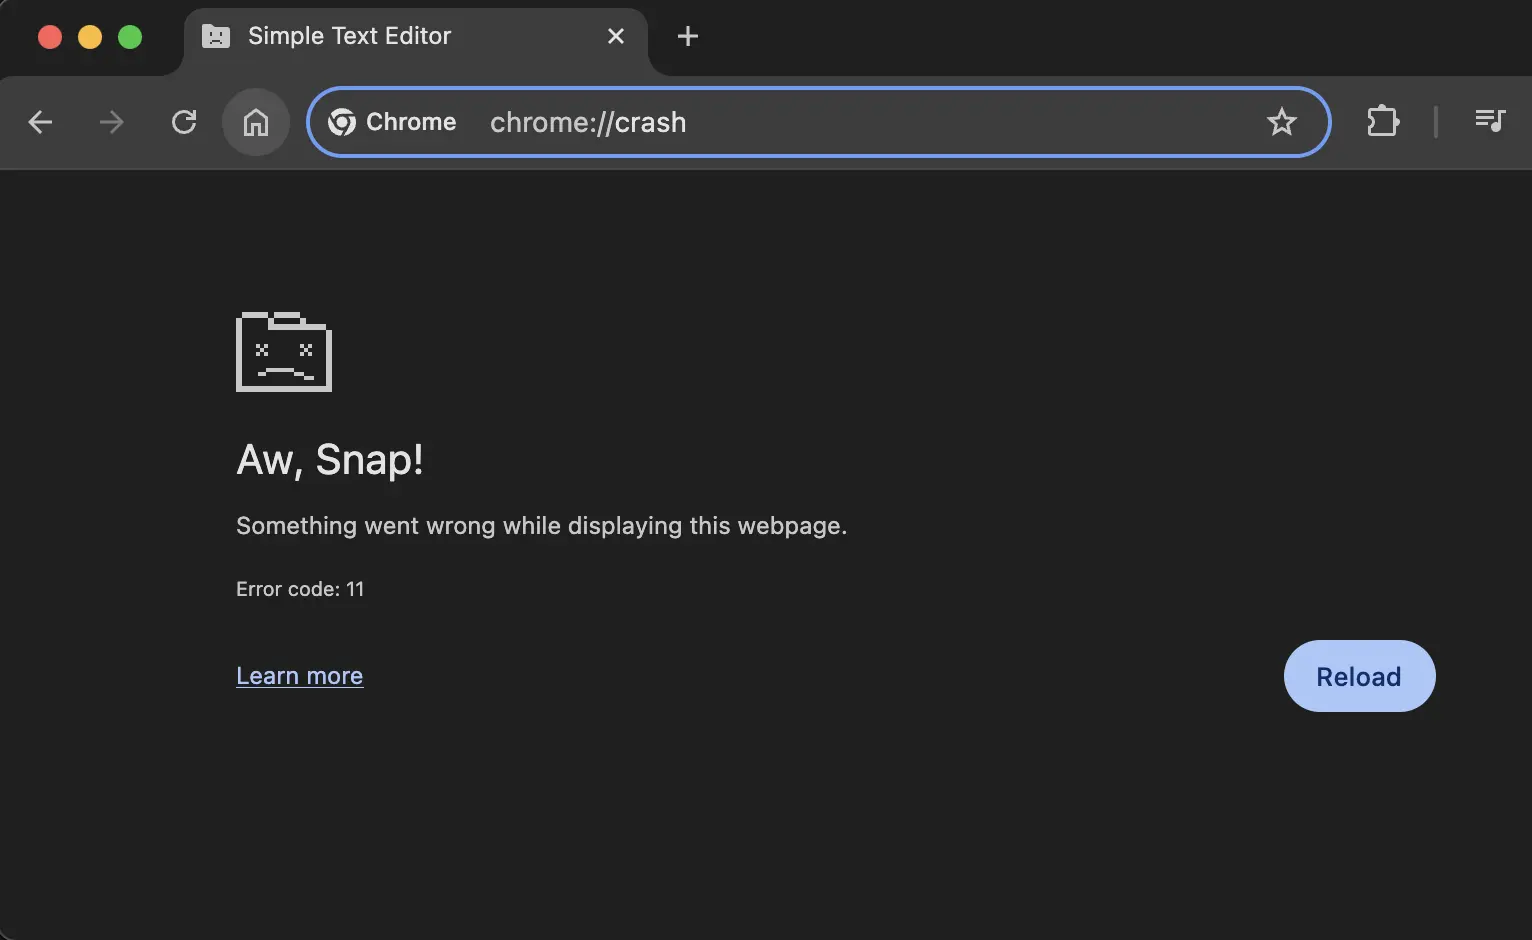Open the Extensions puzzle-piece icon
This screenshot has height=940, width=1532.
(x=1383, y=121)
